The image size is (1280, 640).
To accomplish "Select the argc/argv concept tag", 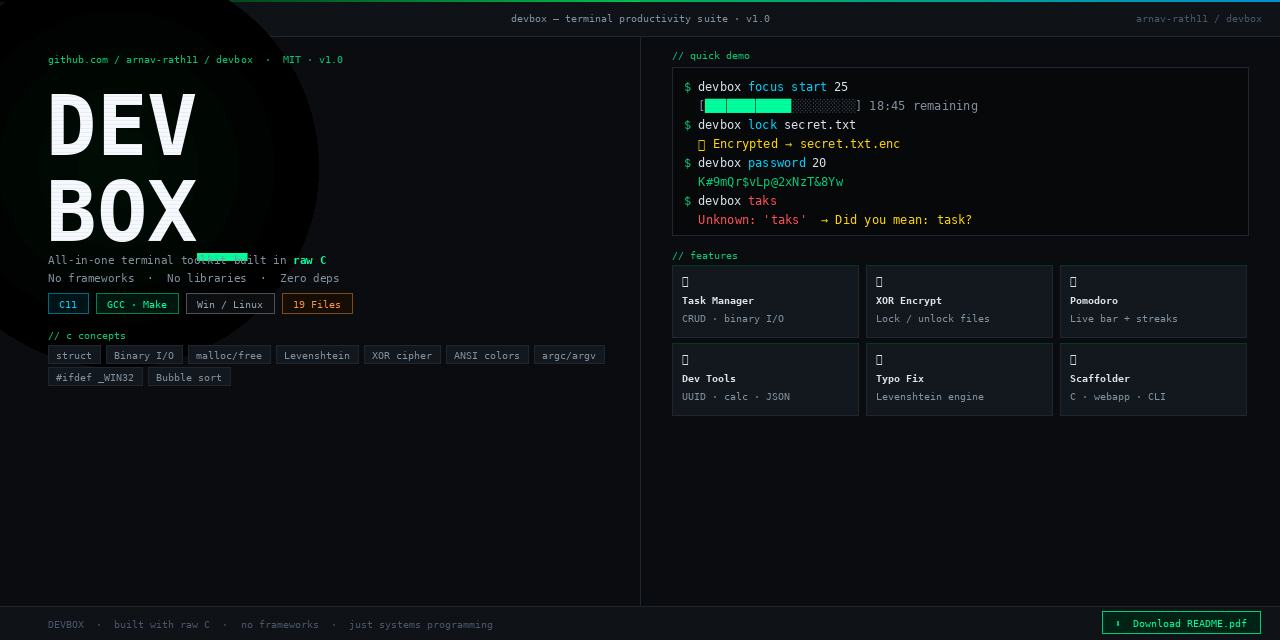I will 569,355.
